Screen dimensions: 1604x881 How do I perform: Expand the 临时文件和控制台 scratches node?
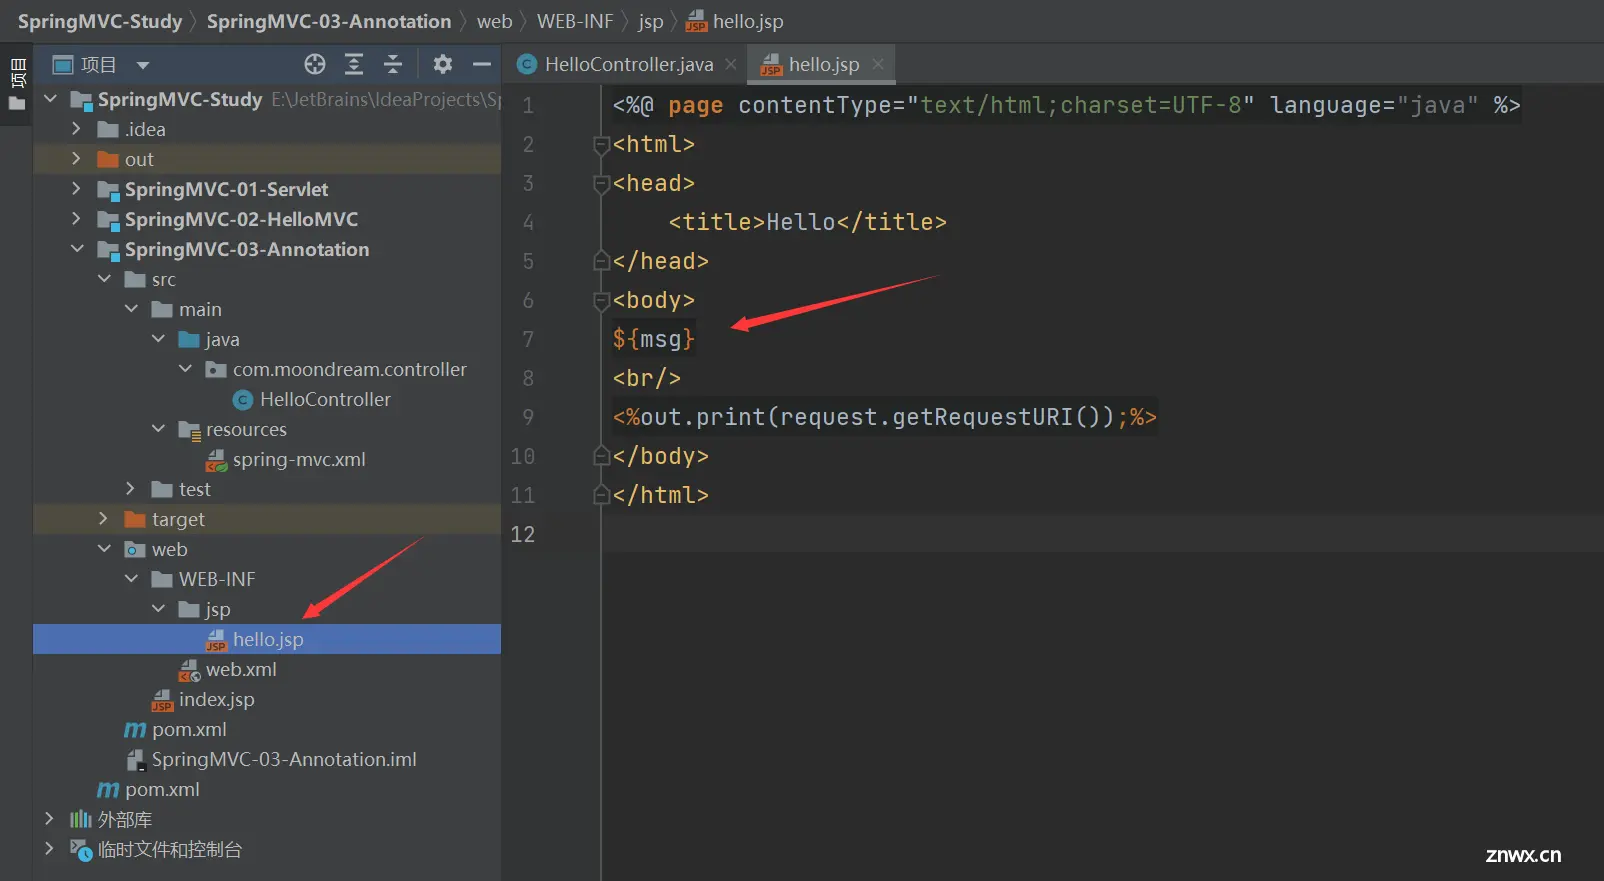tap(49, 849)
